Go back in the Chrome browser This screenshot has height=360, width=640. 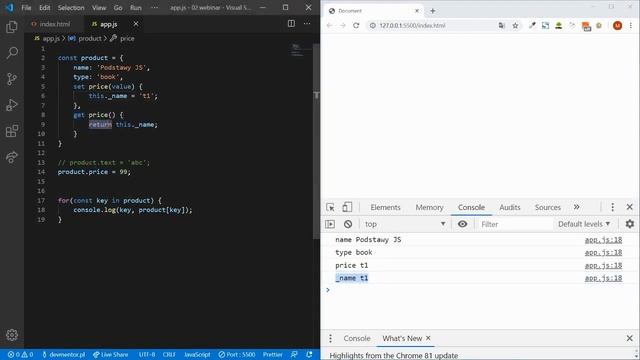pos(329,25)
